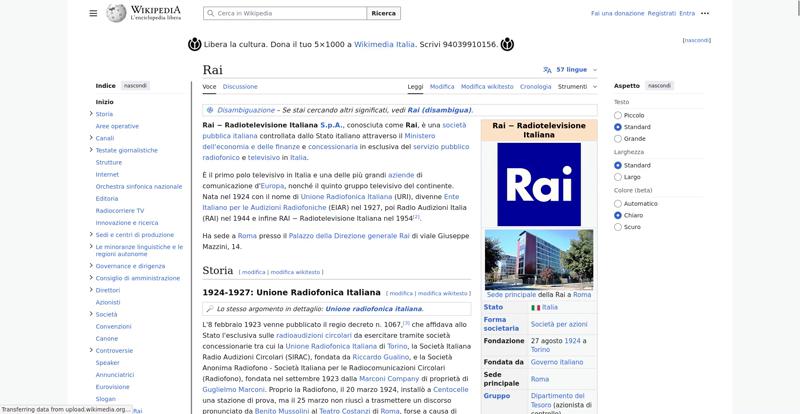Expand the Storia section in index
800x414 pixels.
point(91,114)
